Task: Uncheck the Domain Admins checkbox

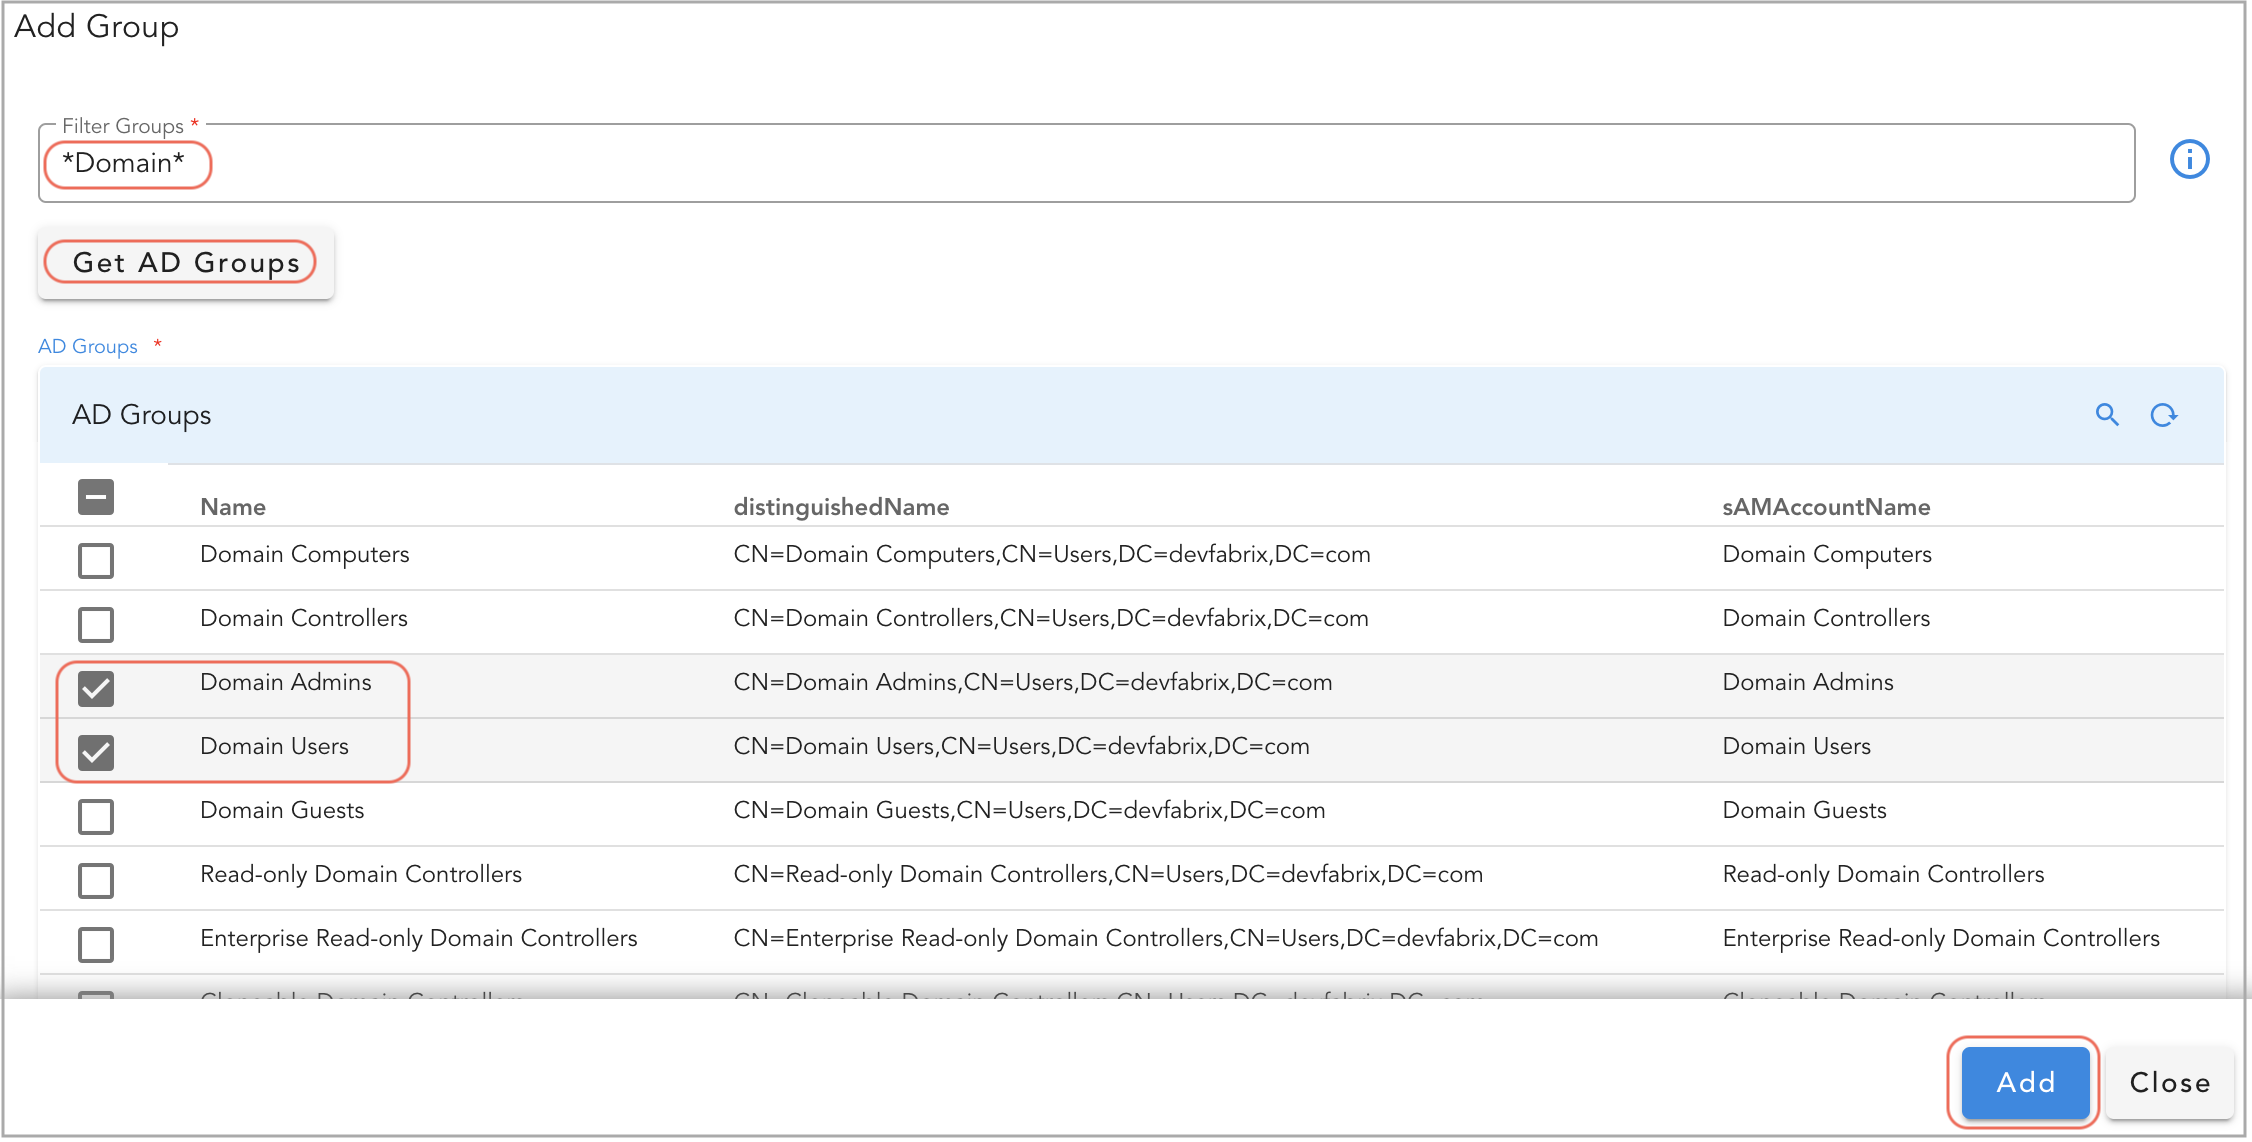Action: point(95,689)
